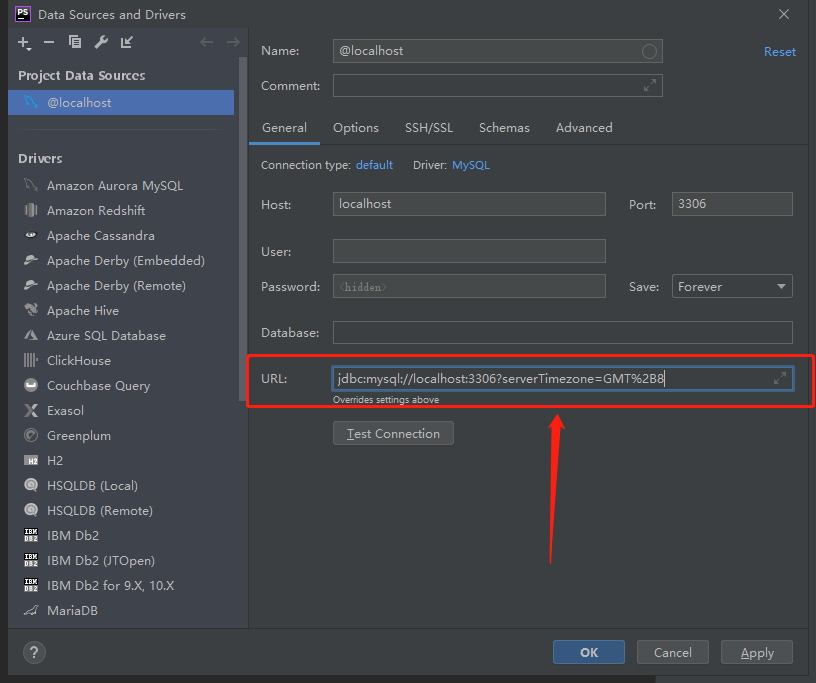Expand the Comment field editor
The height and width of the screenshot is (683, 816).
click(649, 85)
